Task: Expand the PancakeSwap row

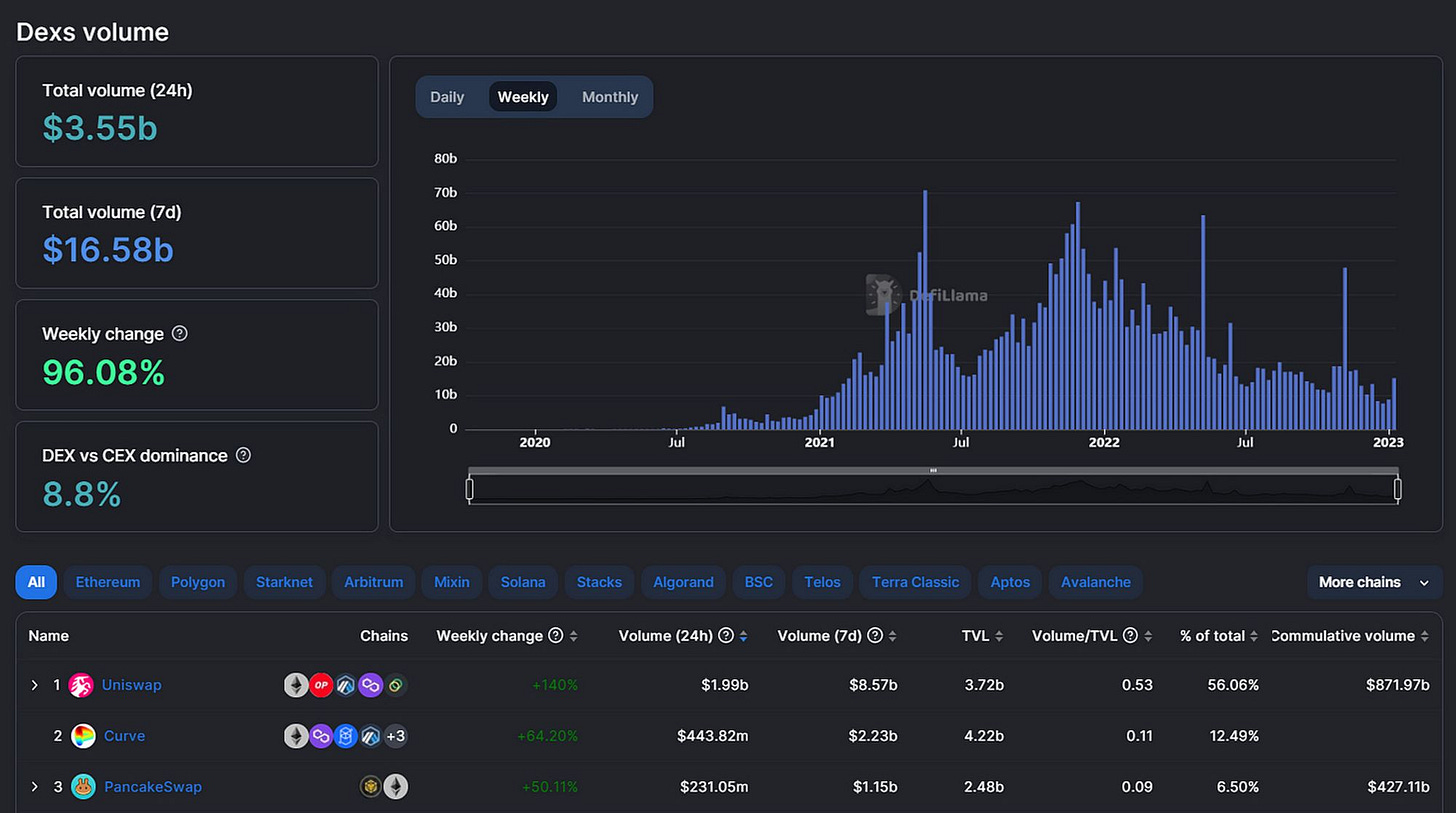Action: coord(34,787)
